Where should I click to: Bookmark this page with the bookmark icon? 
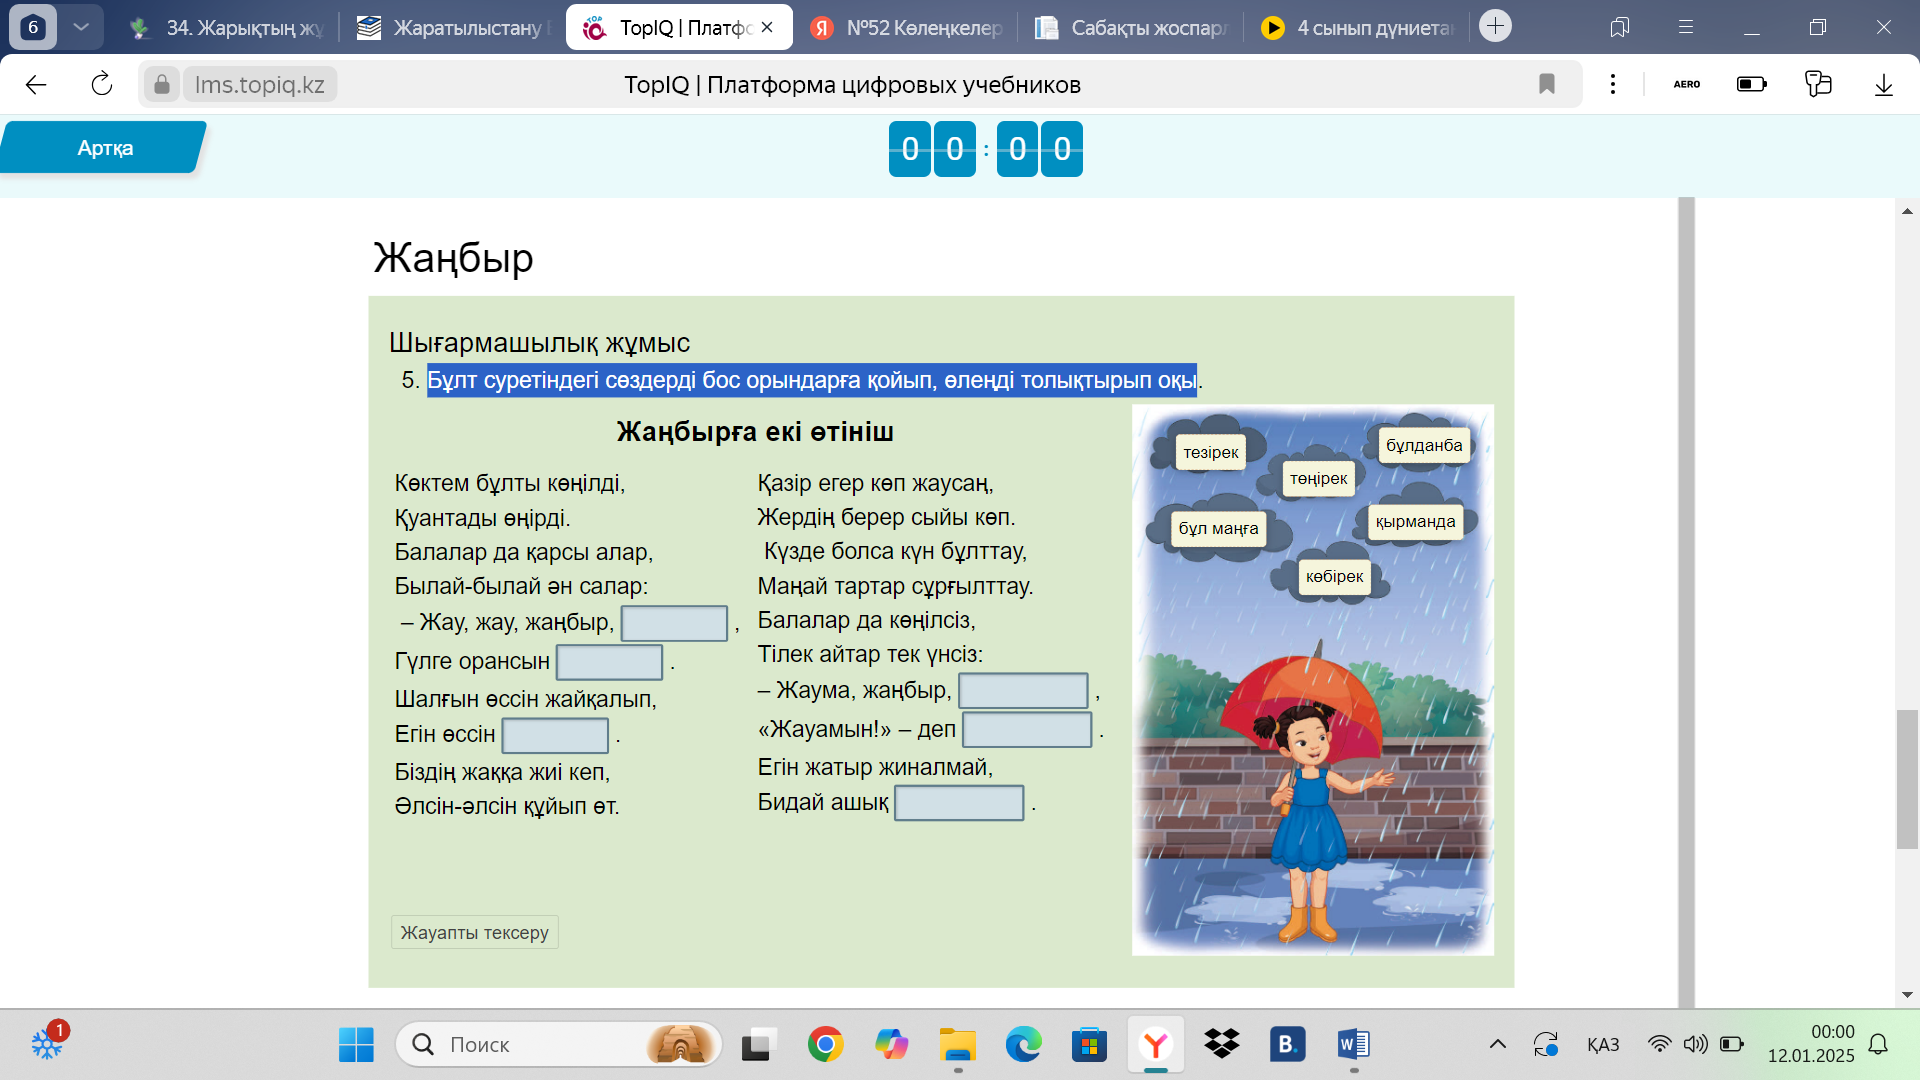(1546, 84)
